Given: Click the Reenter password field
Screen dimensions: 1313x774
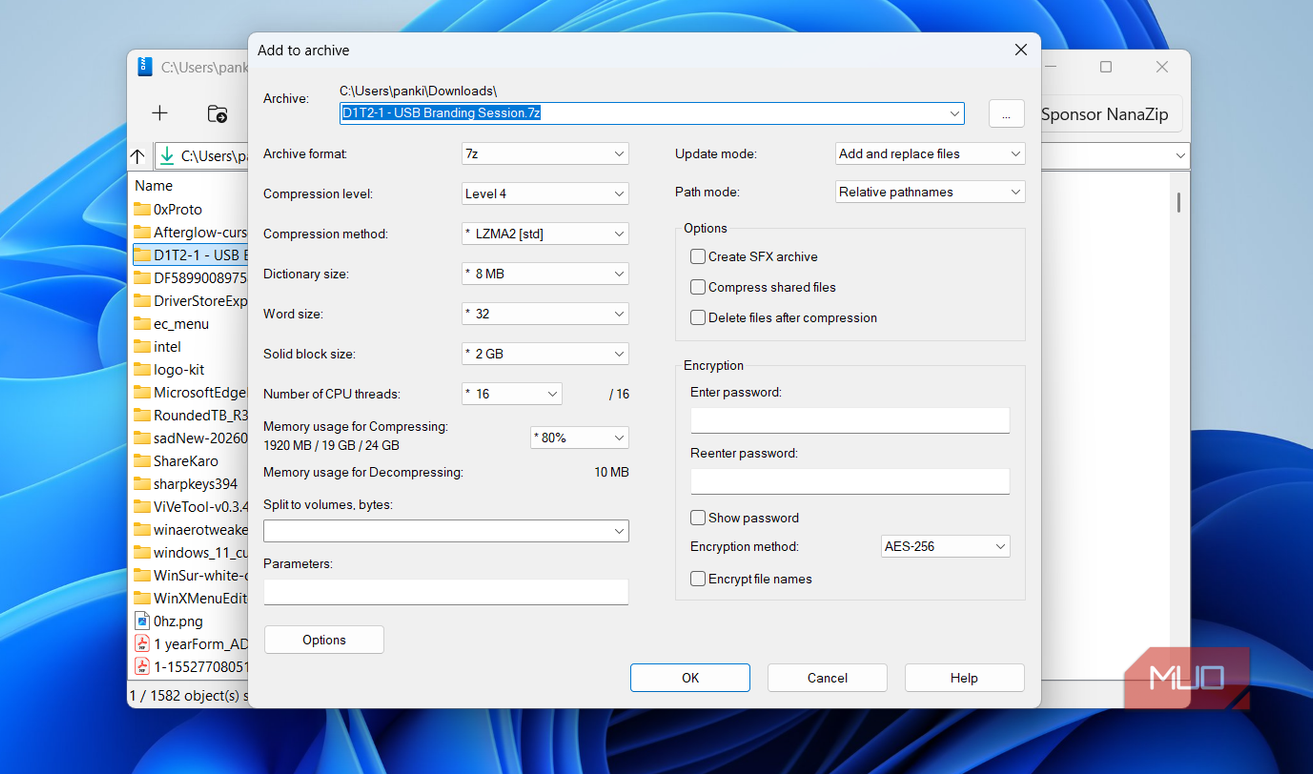Looking at the screenshot, I should [850, 481].
